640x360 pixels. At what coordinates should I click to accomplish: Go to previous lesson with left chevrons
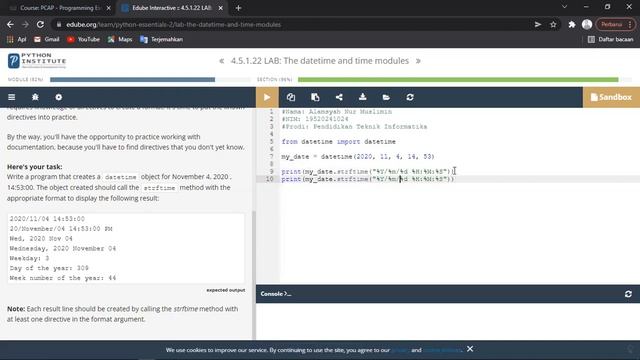(222, 61)
